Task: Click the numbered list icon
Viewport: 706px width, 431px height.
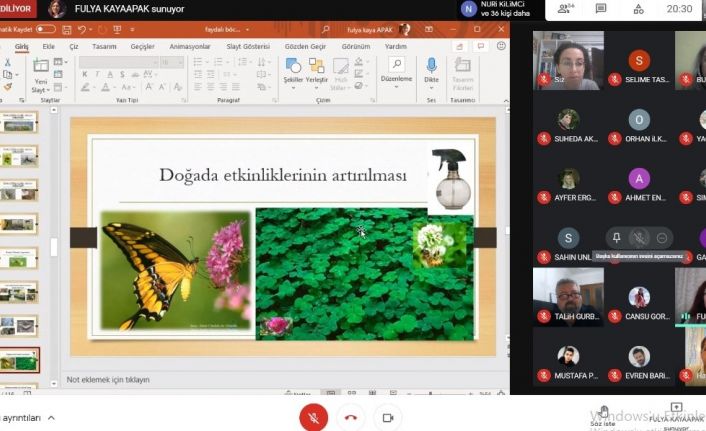Action: pos(218,62)
